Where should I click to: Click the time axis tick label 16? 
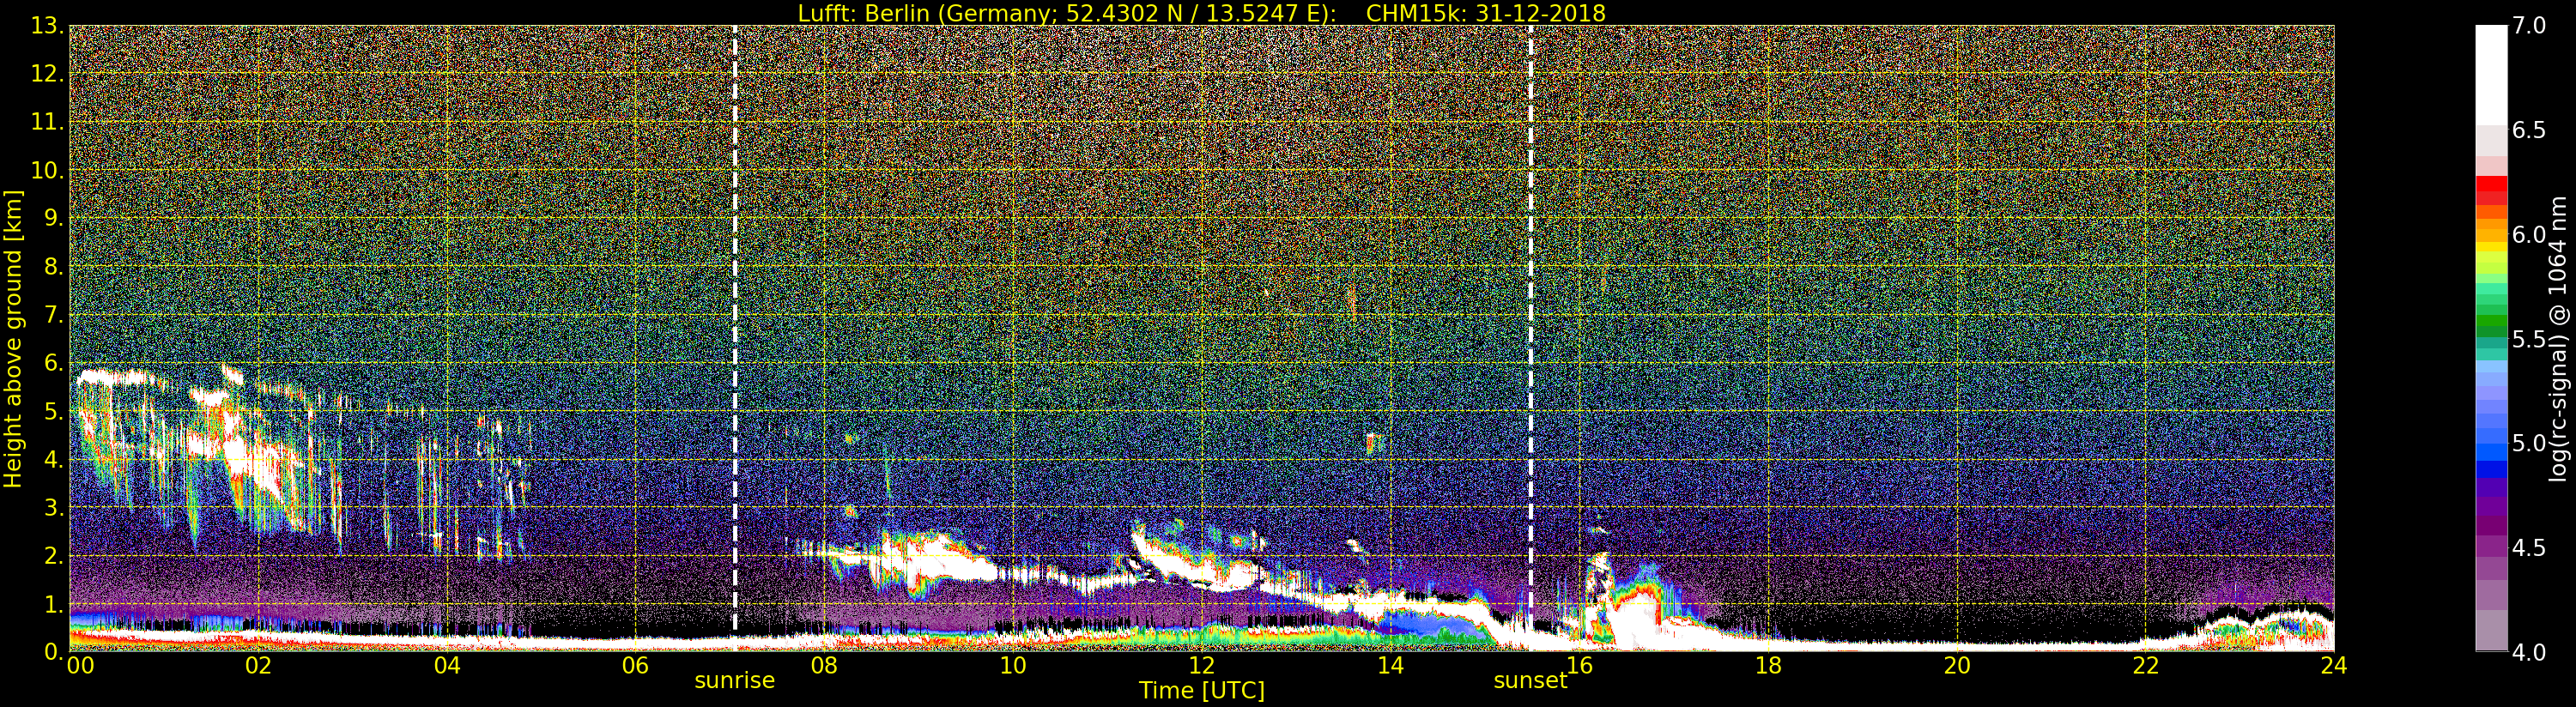point(1579,666)
